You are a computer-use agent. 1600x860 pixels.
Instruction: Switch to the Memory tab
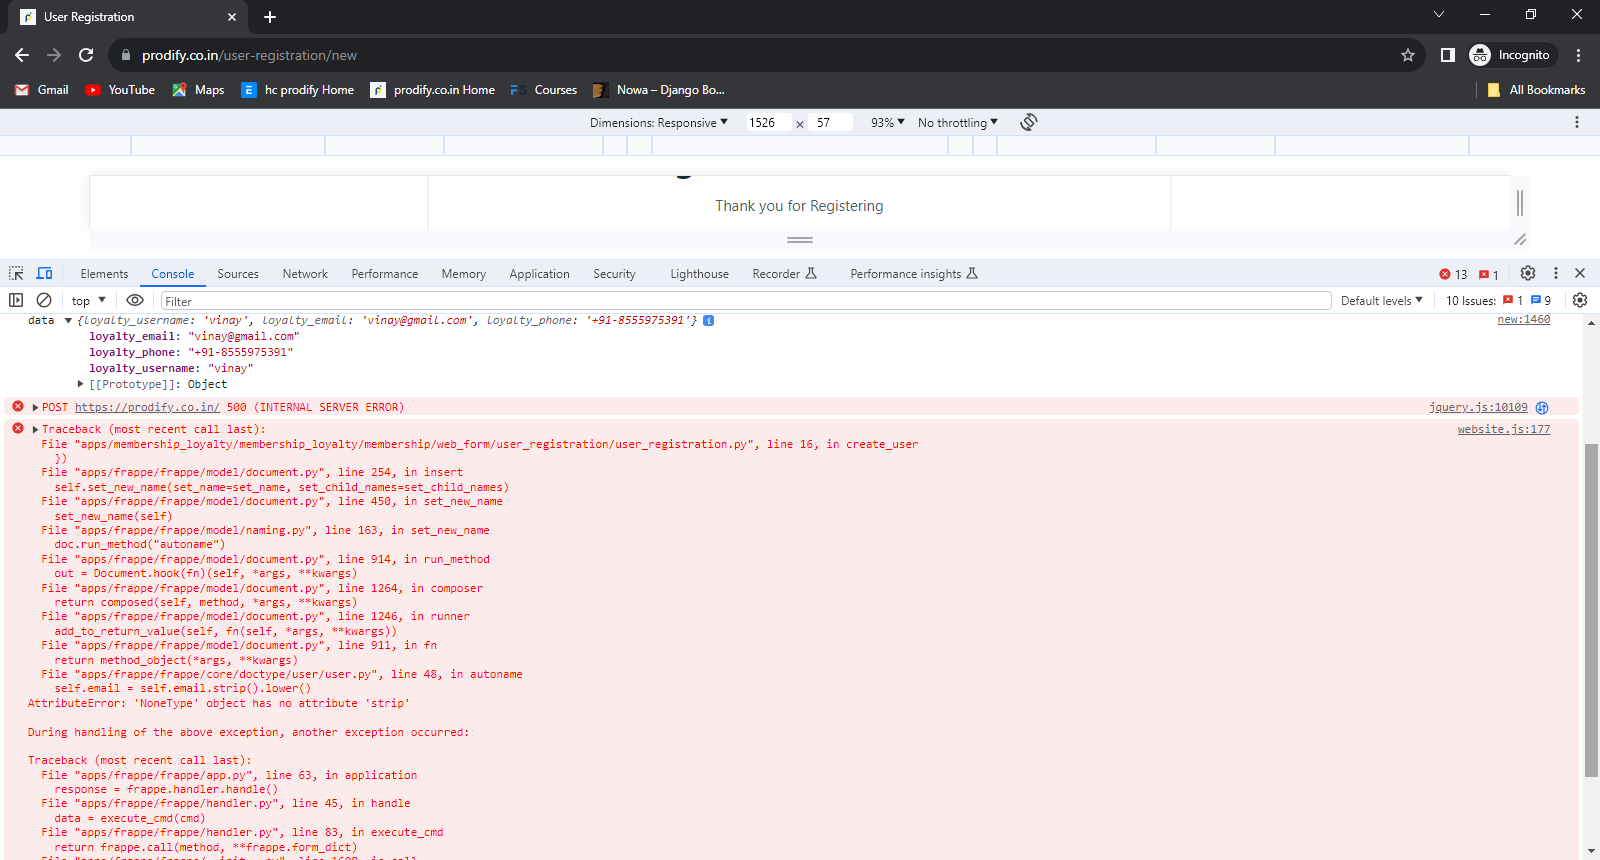point(464,274)
